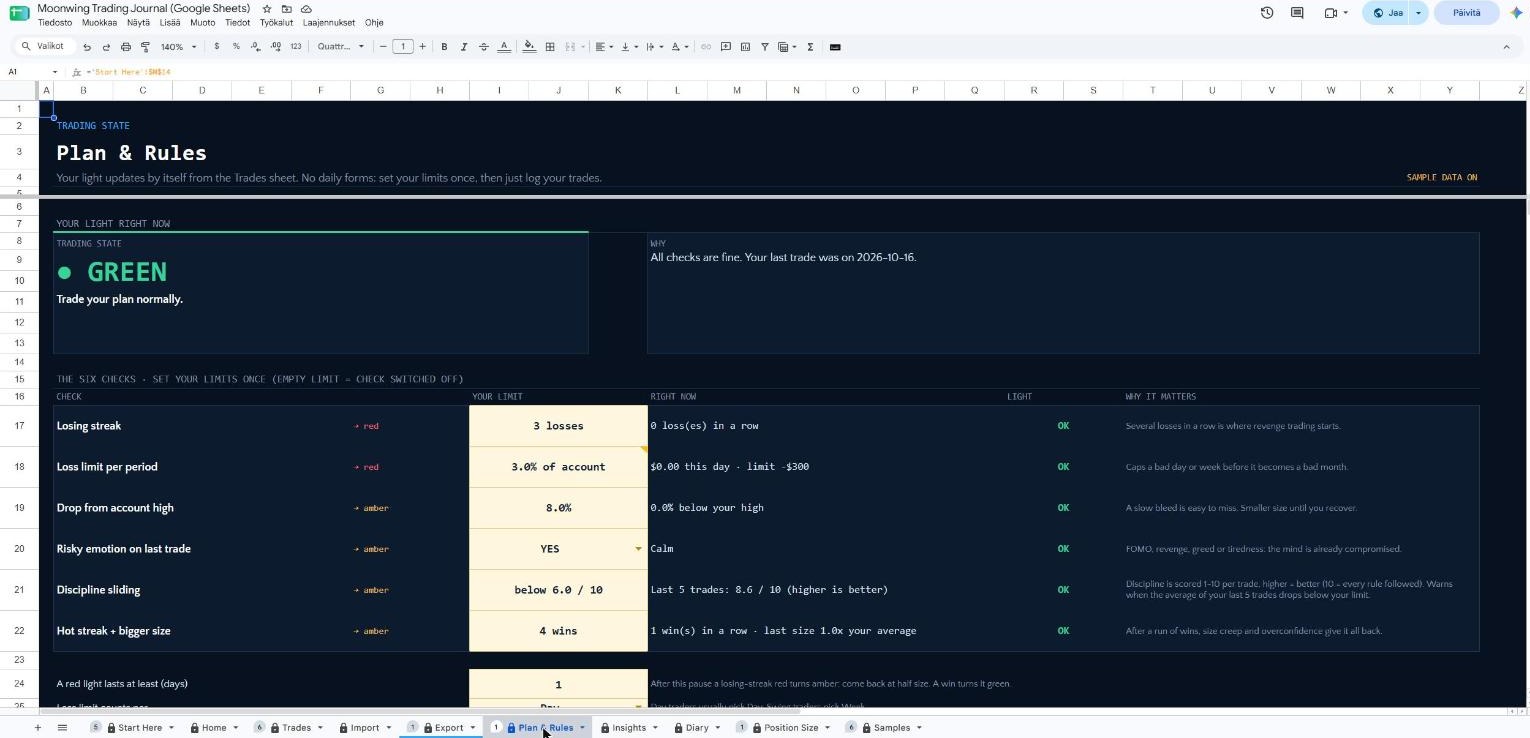The width and height of the screenshot is (1530, 738).
Task: Select the '4 wins' limit cell
Action: 558,631
